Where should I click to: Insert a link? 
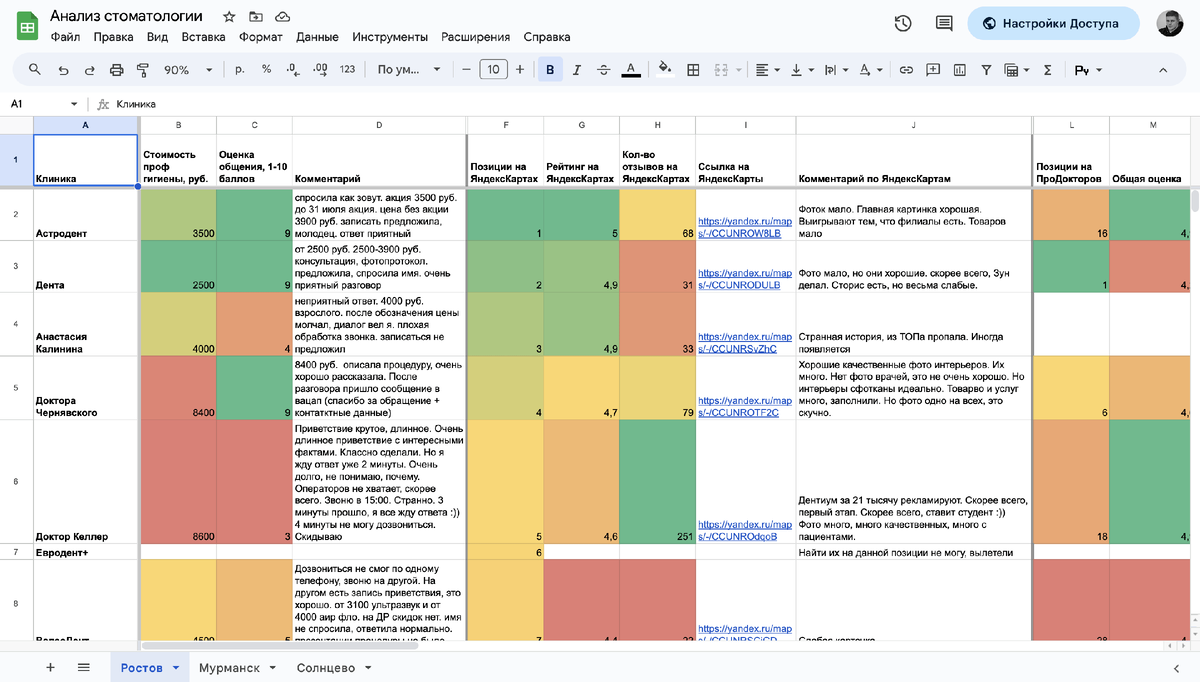coord(906,70)
